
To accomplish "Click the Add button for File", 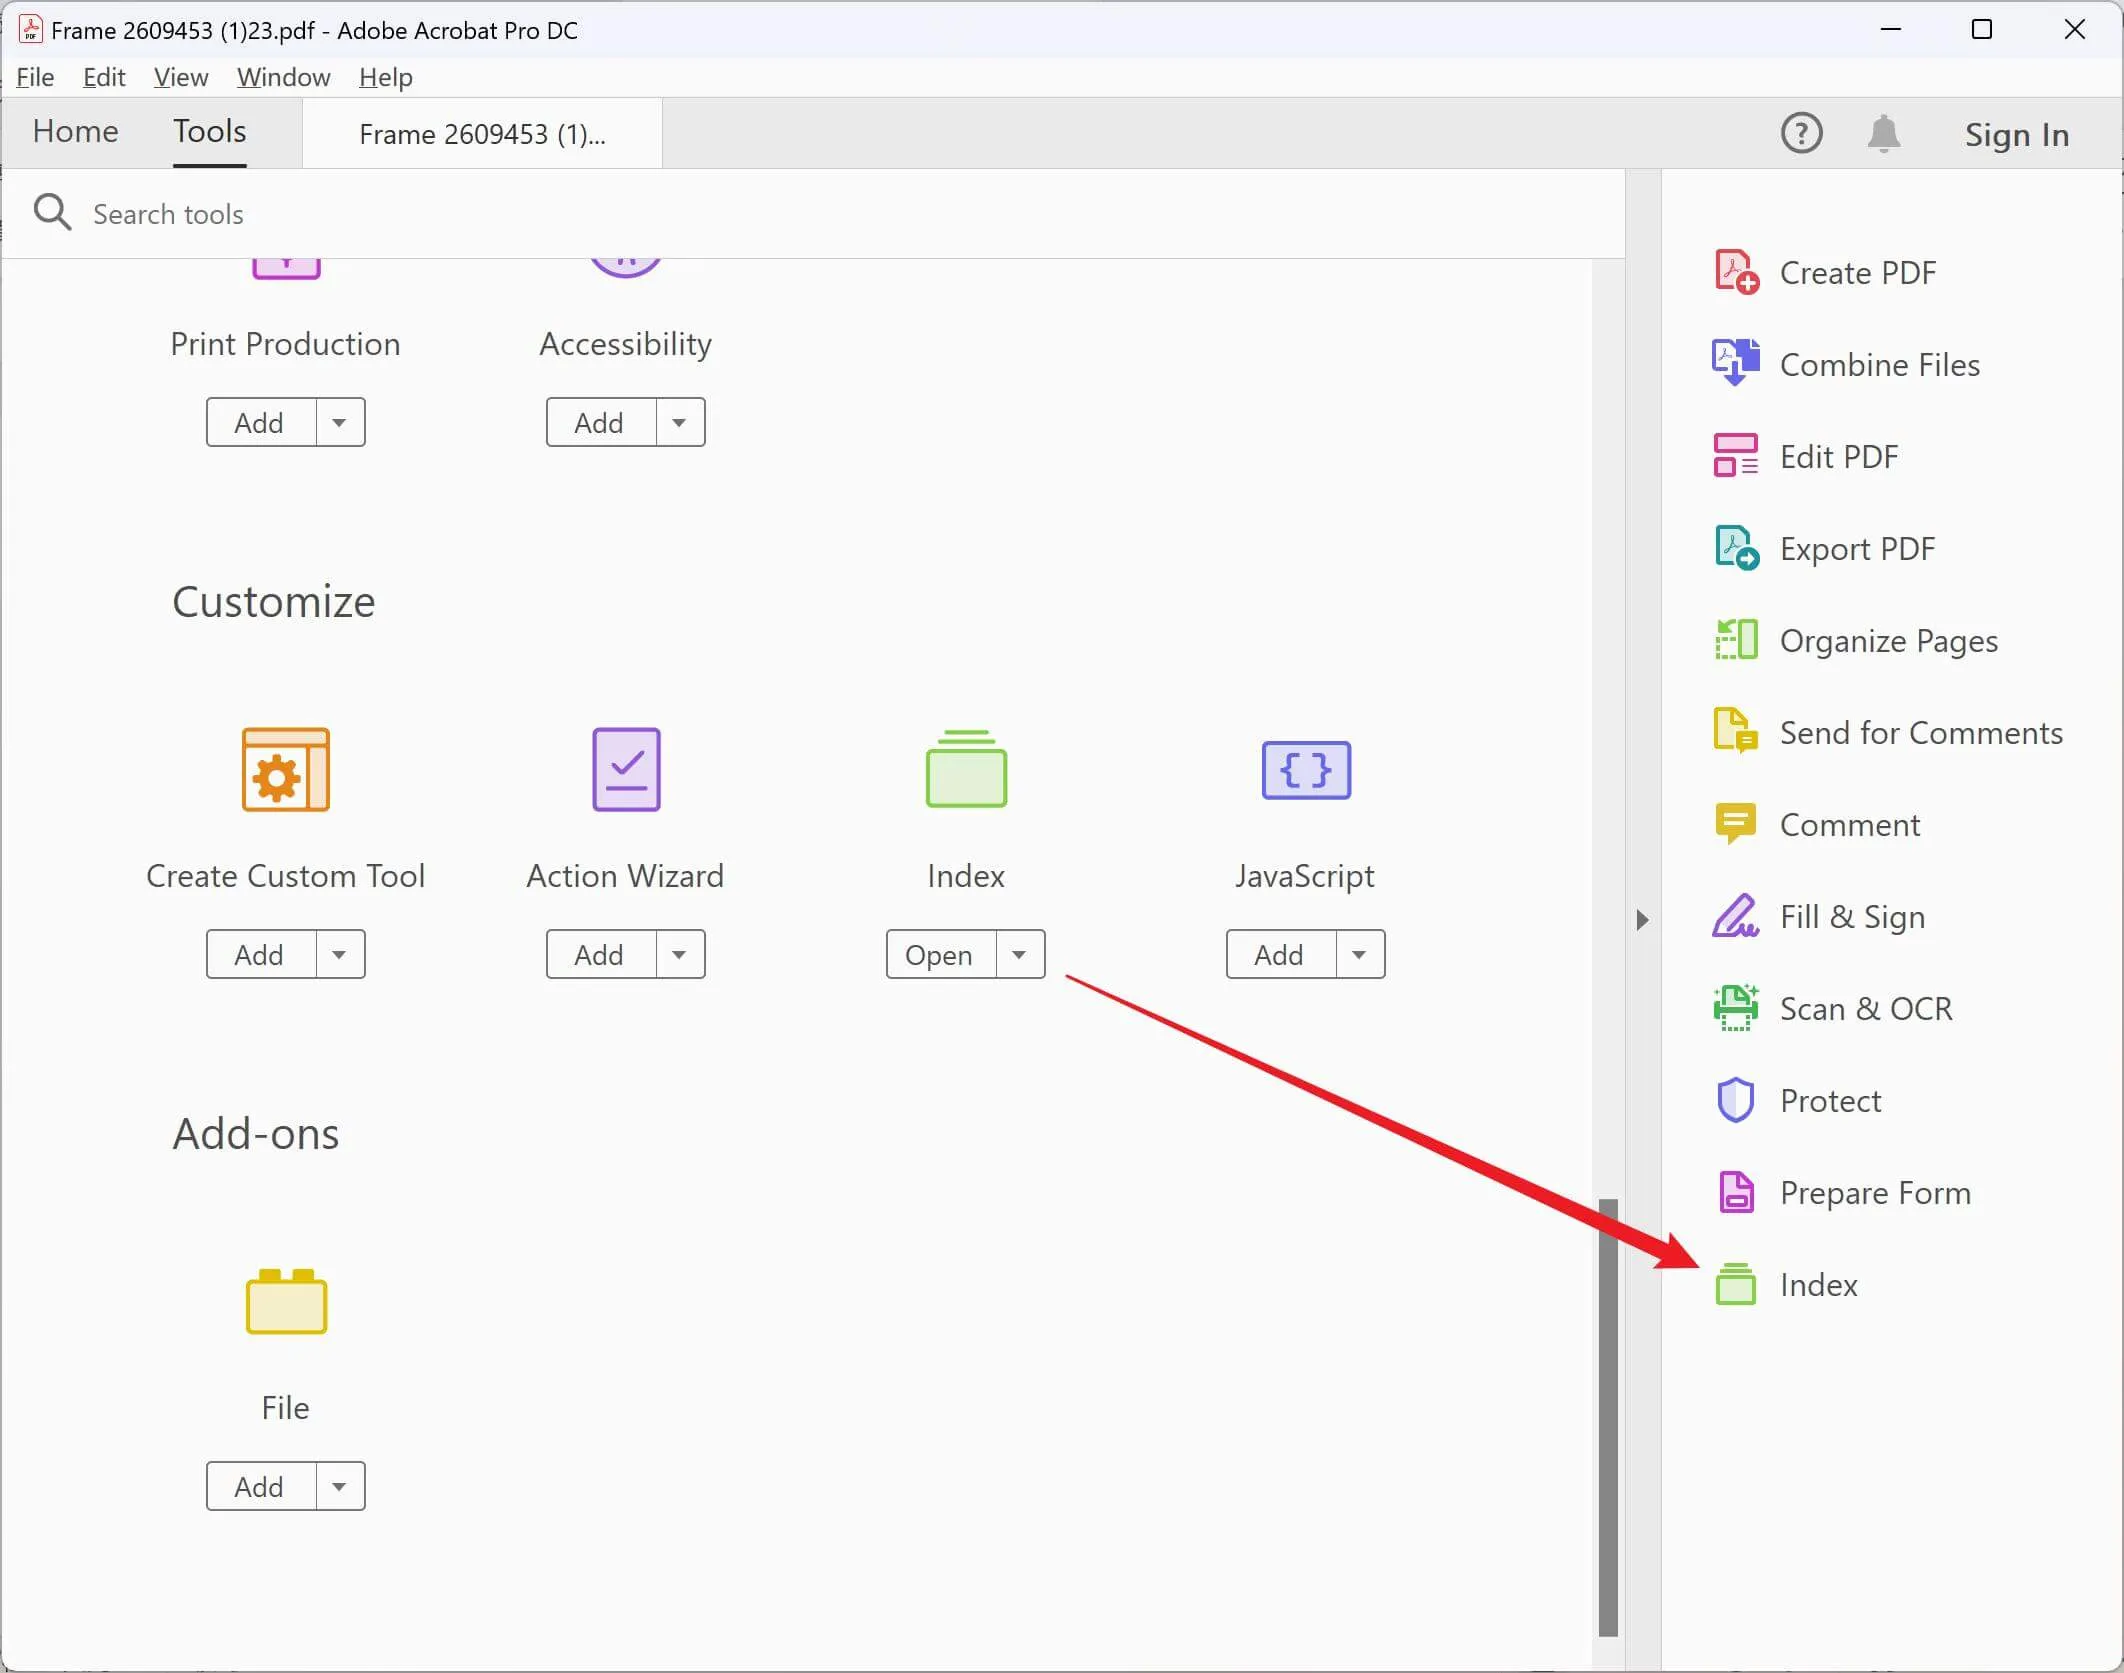I will pyautogui.click(x=257, y=1485).
